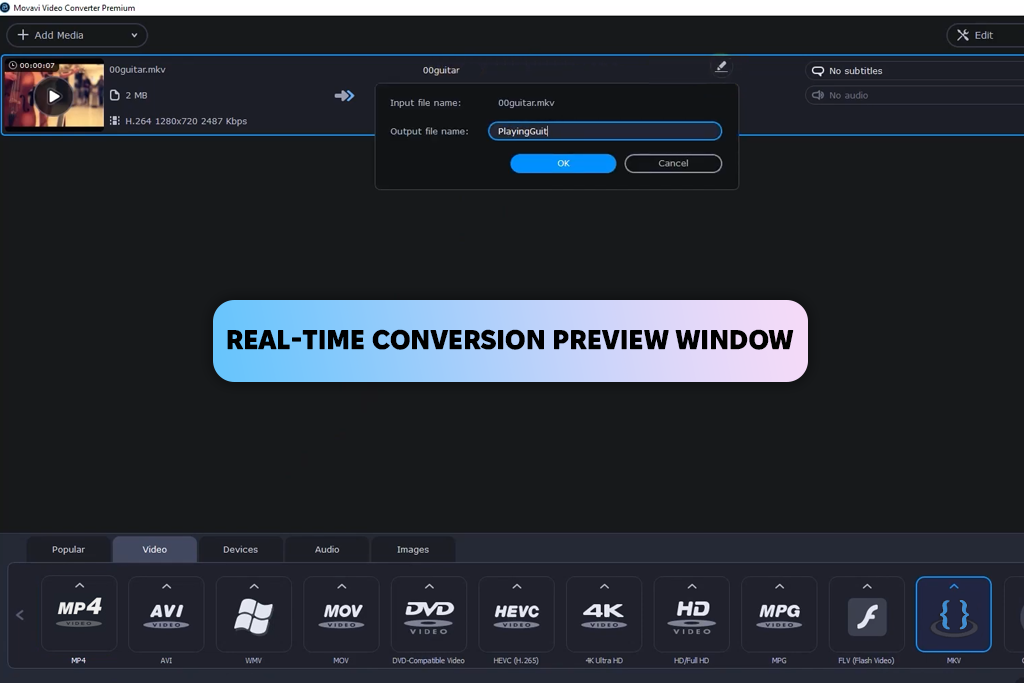
Task: Expand MOV presets with the chevron above
Action: tap(342, 586)
